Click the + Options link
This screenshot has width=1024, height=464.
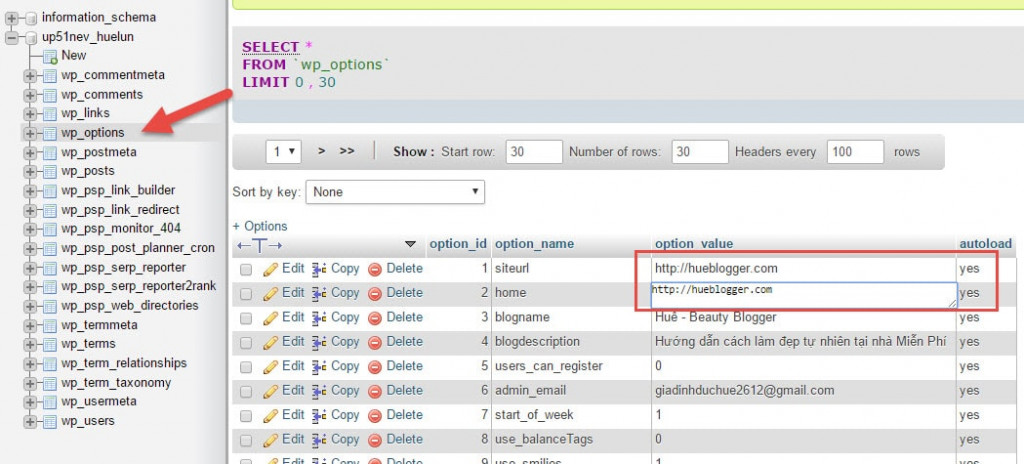click(260, 226)
